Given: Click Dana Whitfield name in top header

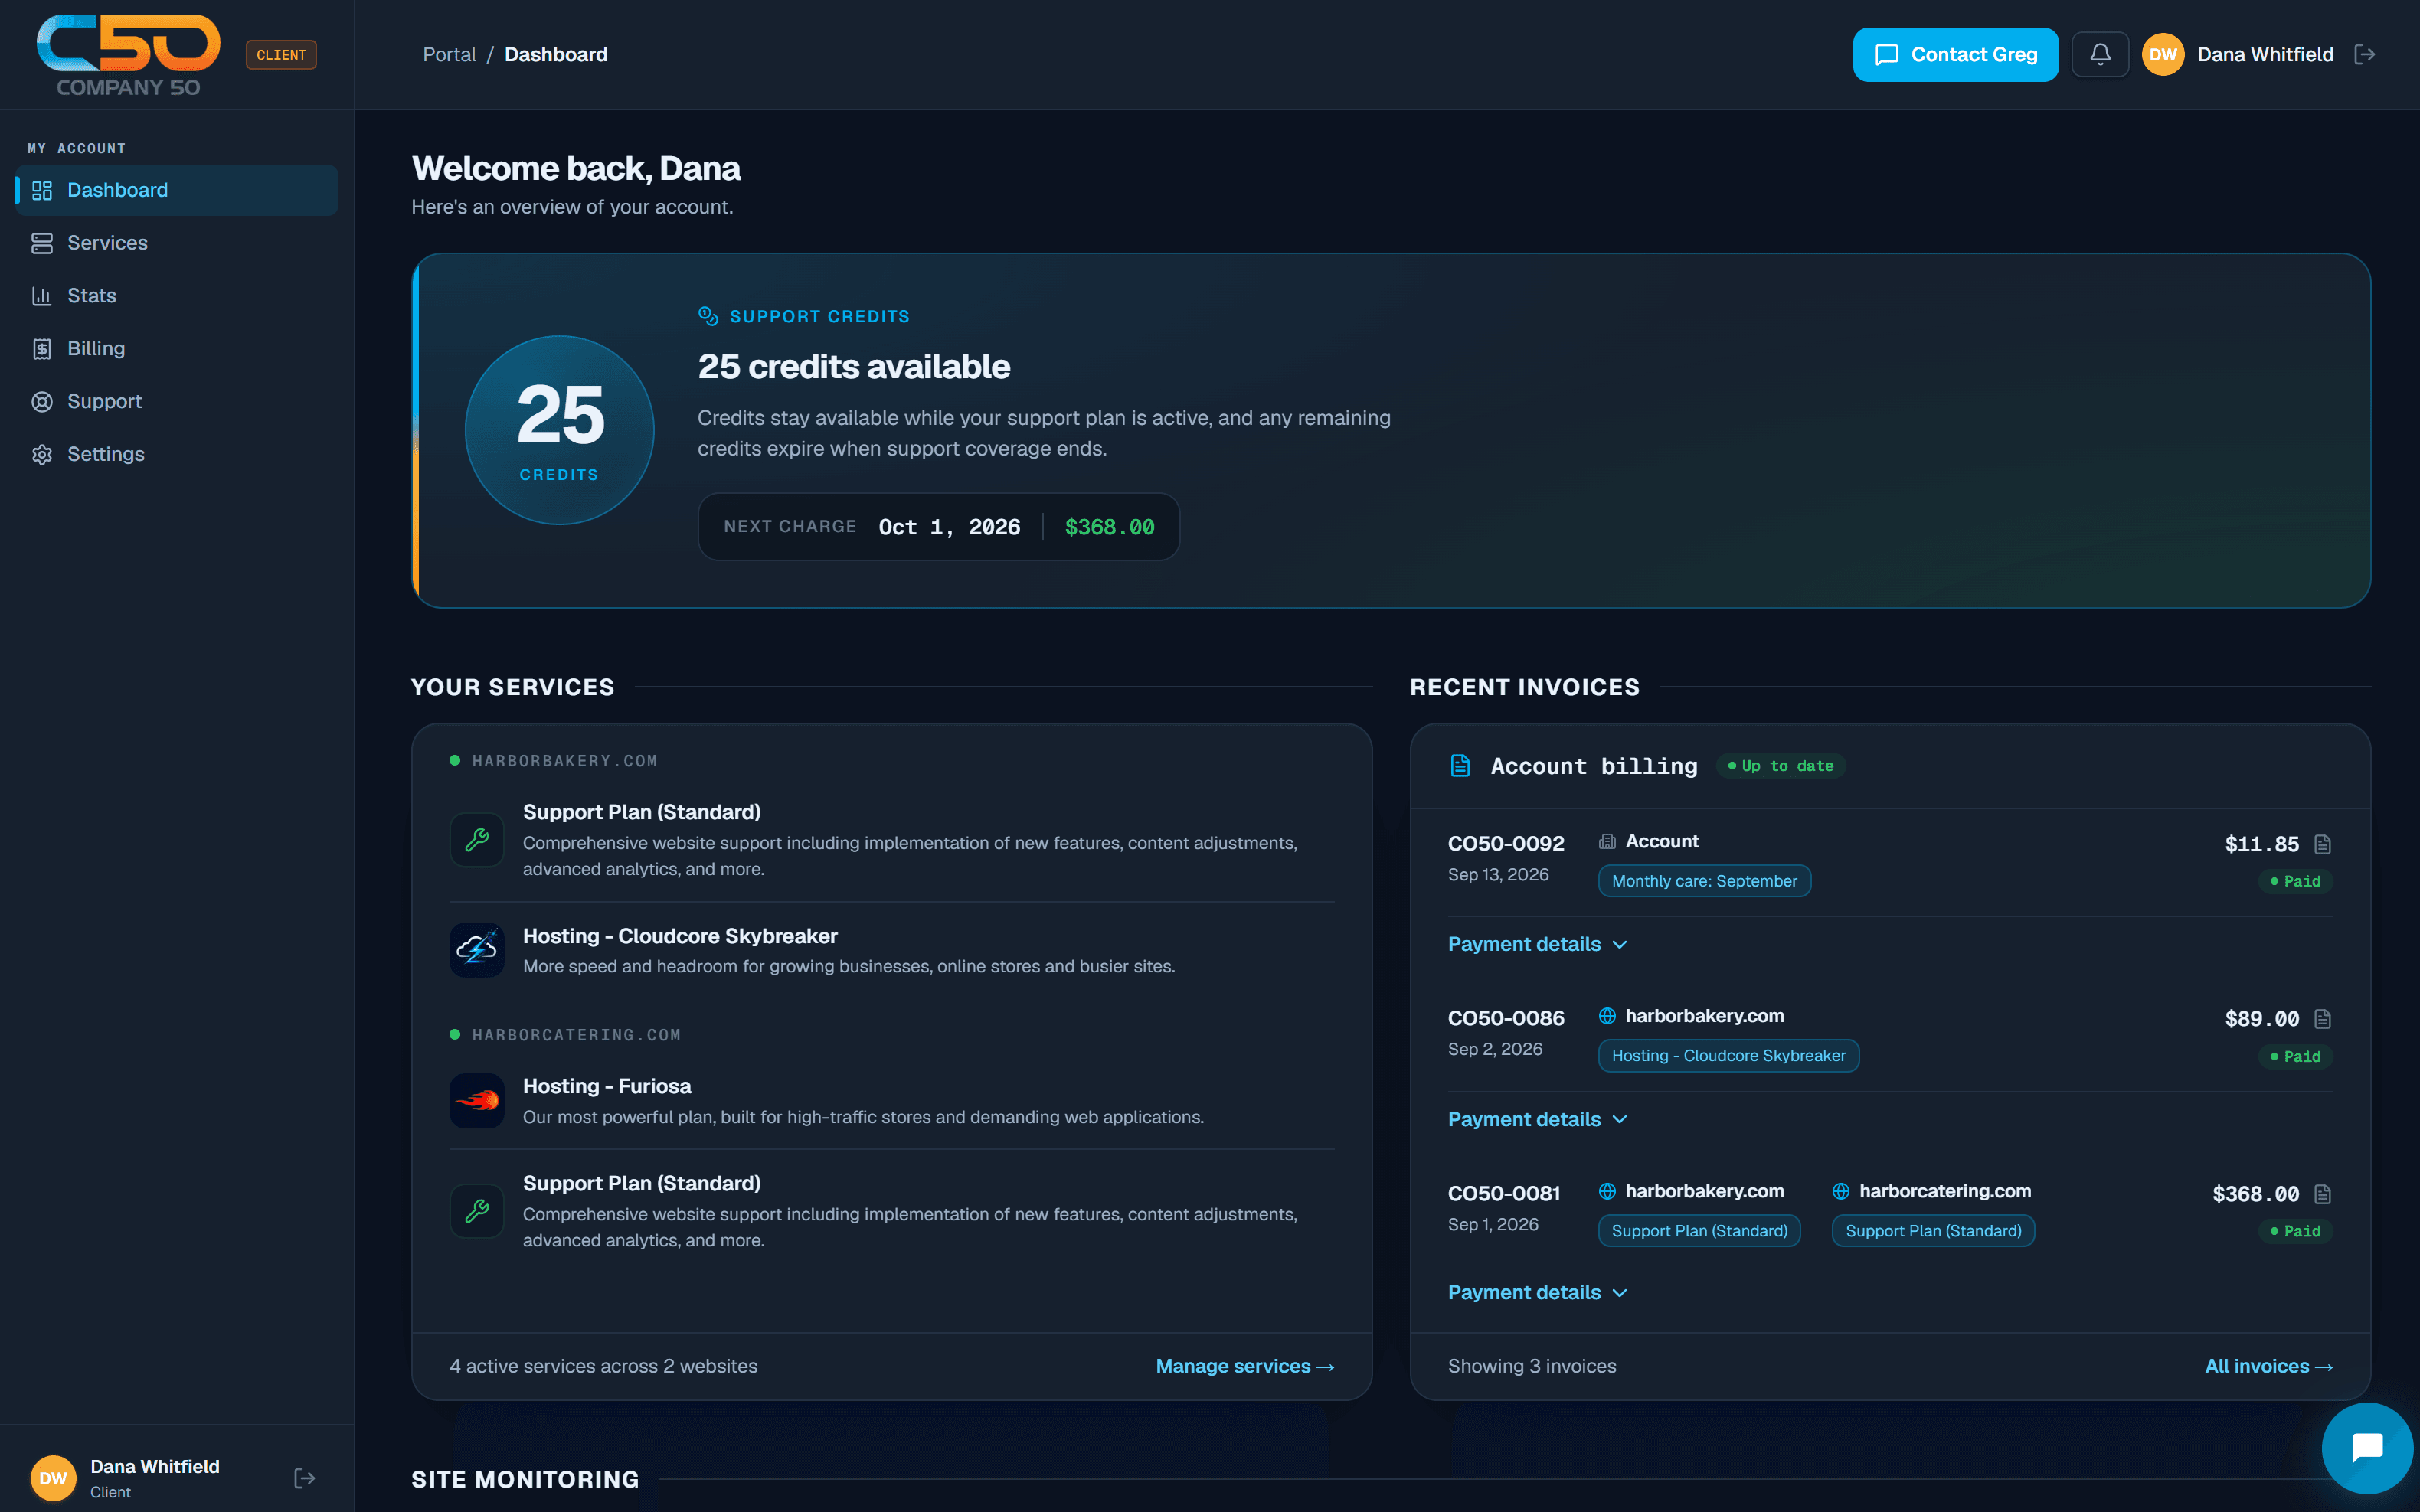Looking at the screenshot, I should point(2265,54).
